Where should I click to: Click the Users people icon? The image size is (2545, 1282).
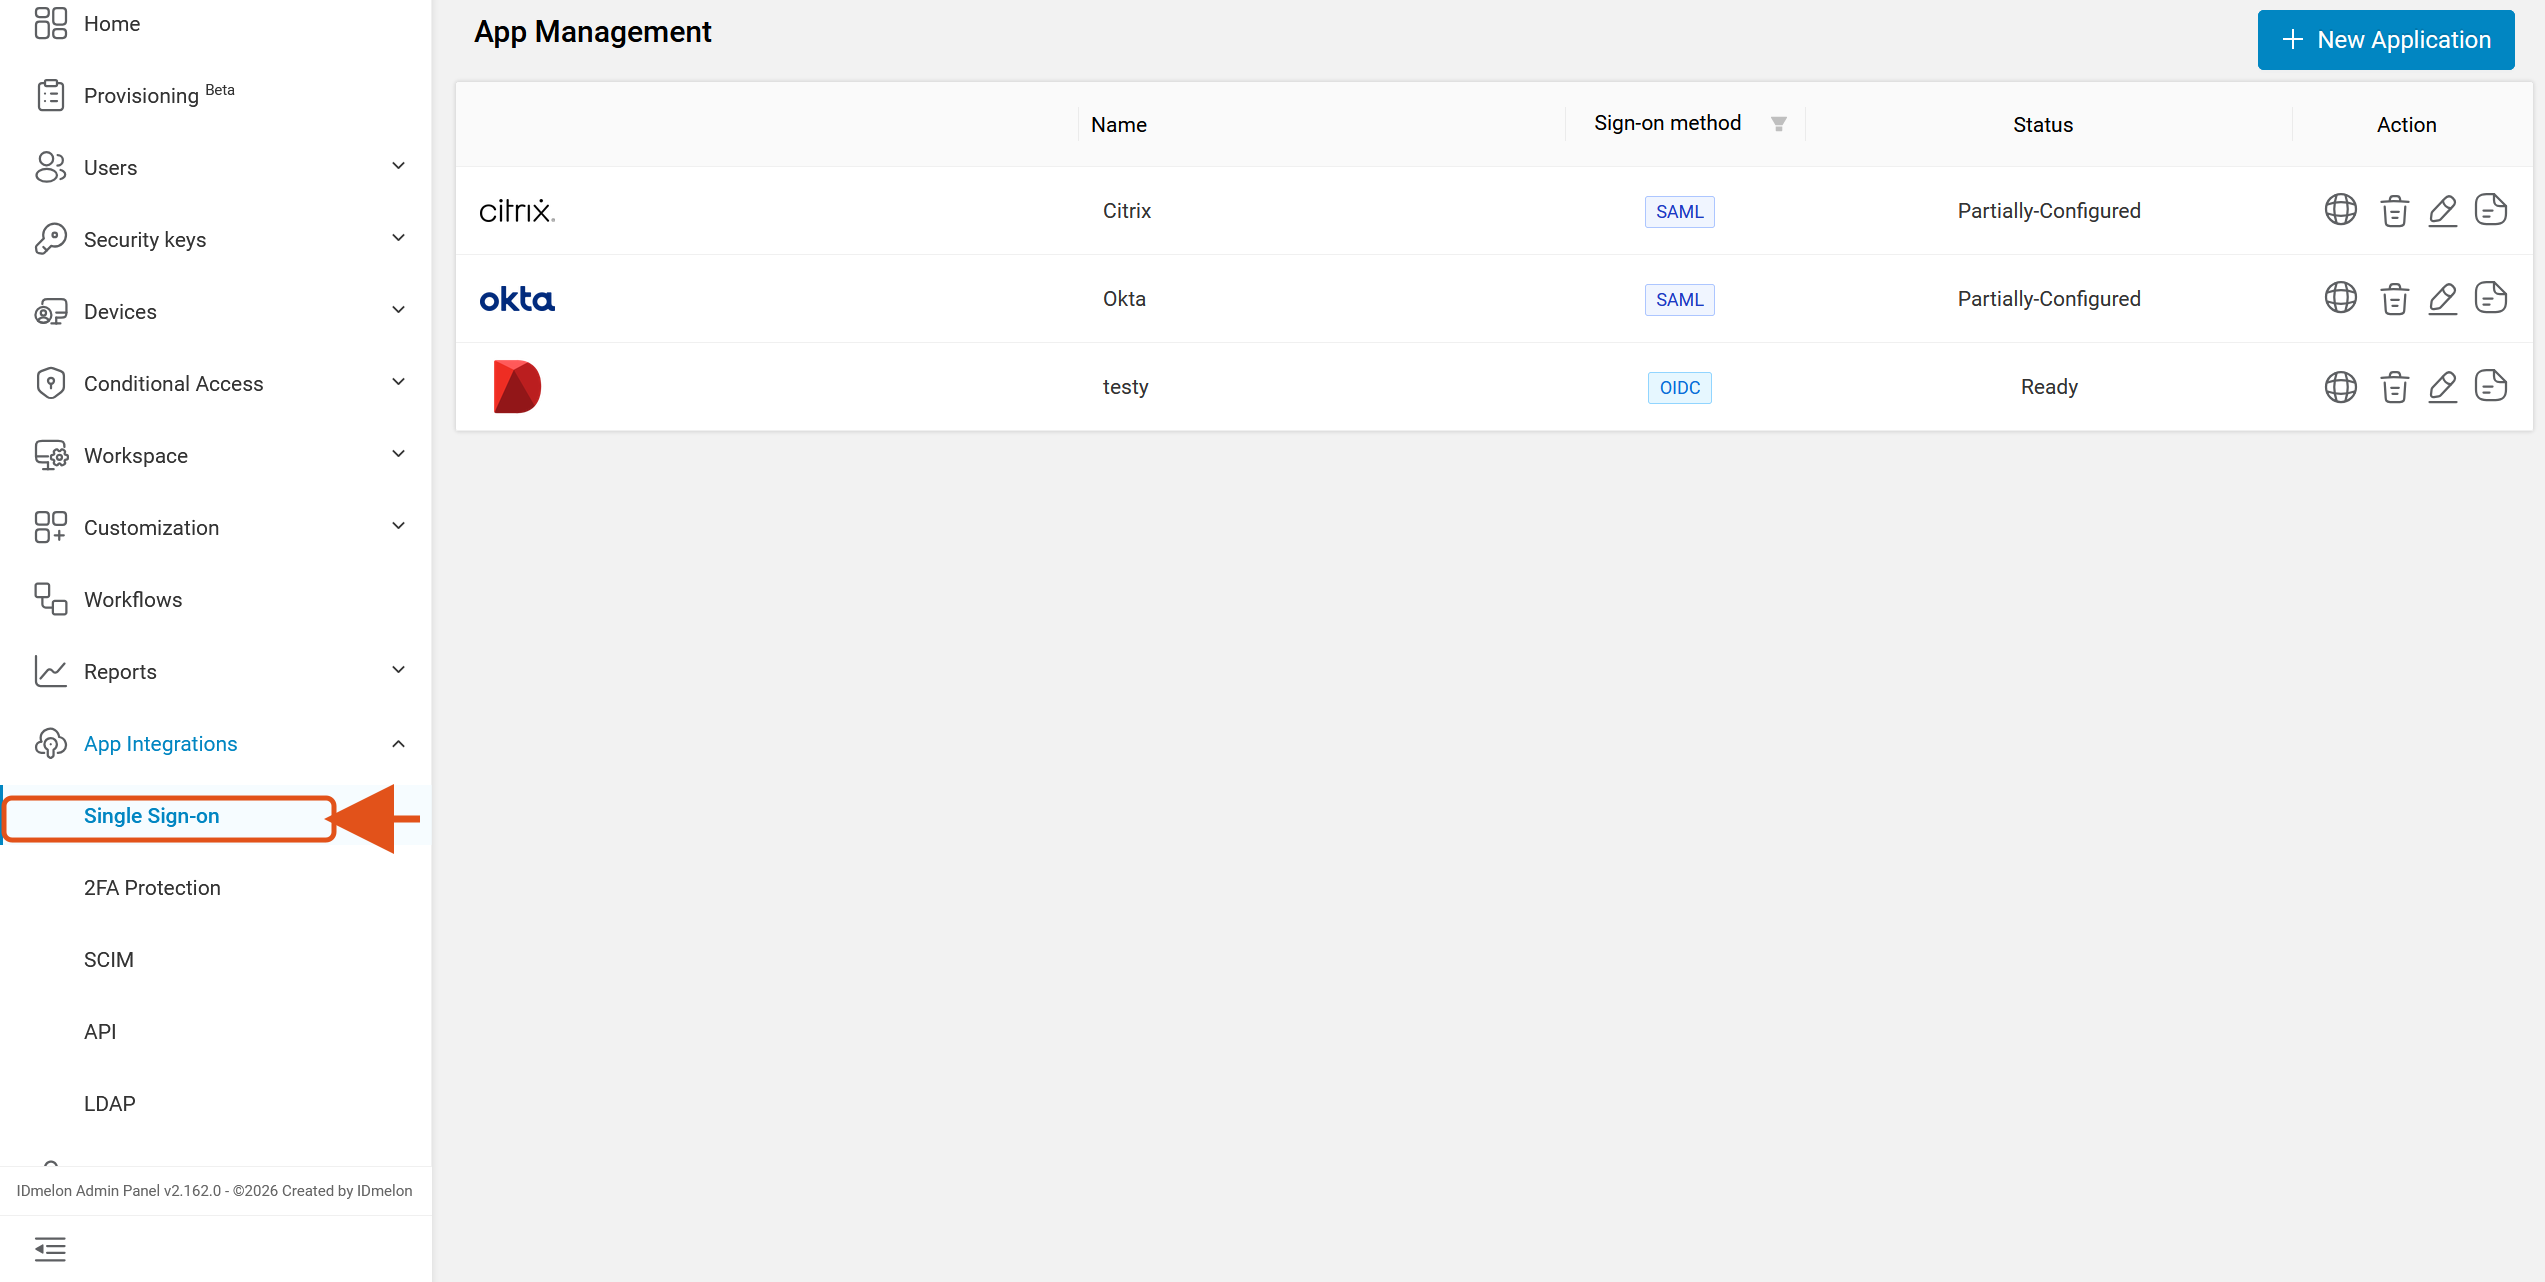50,168
